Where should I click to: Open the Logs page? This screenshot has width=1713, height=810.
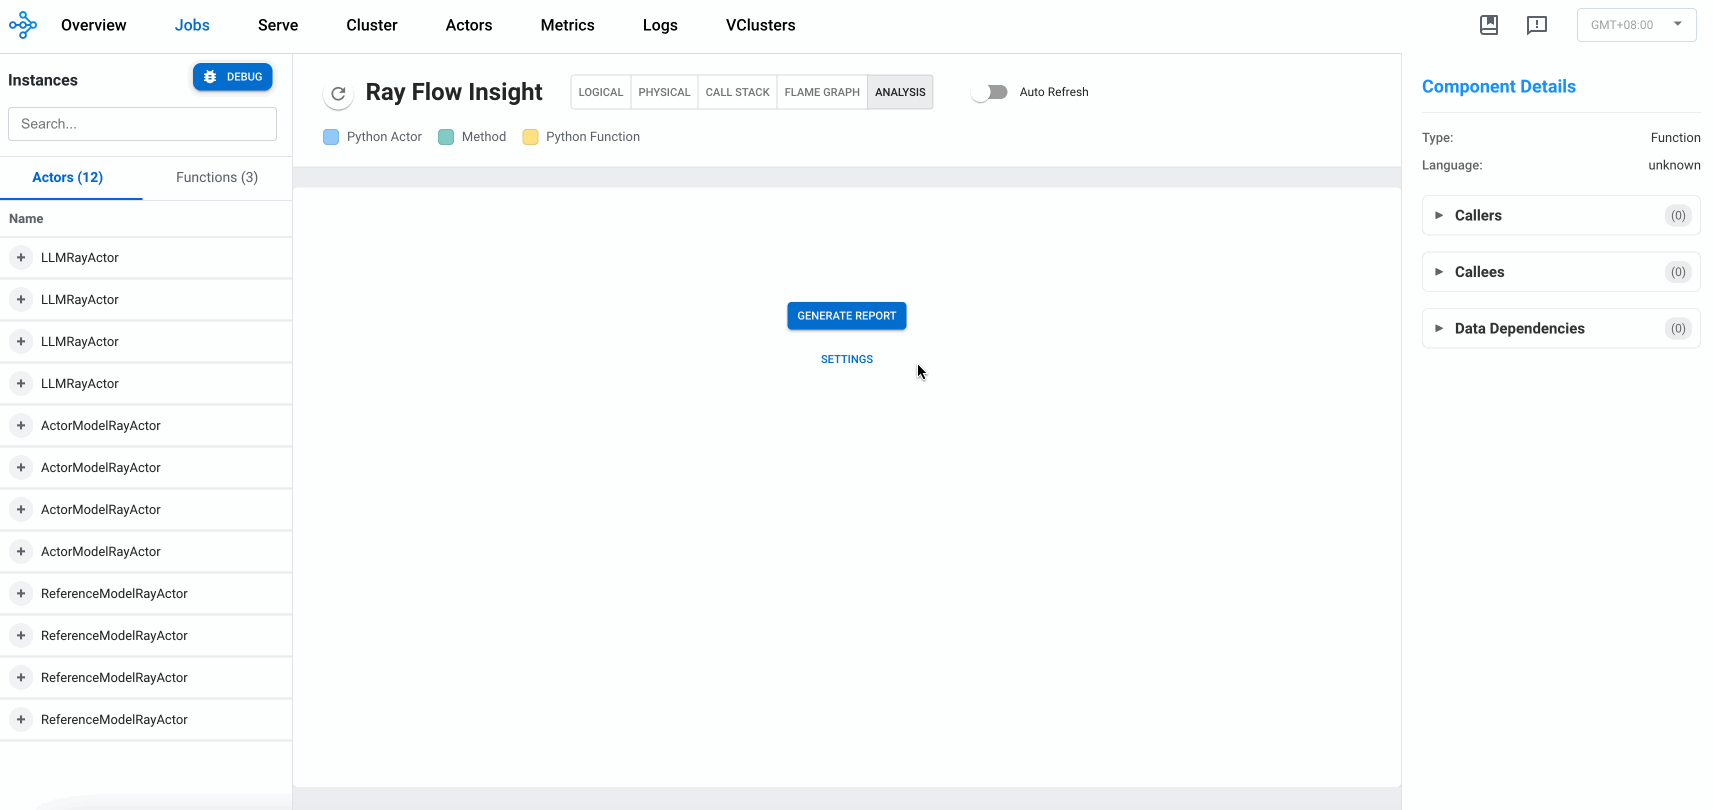pyautogui.click(x=660, y=25)
